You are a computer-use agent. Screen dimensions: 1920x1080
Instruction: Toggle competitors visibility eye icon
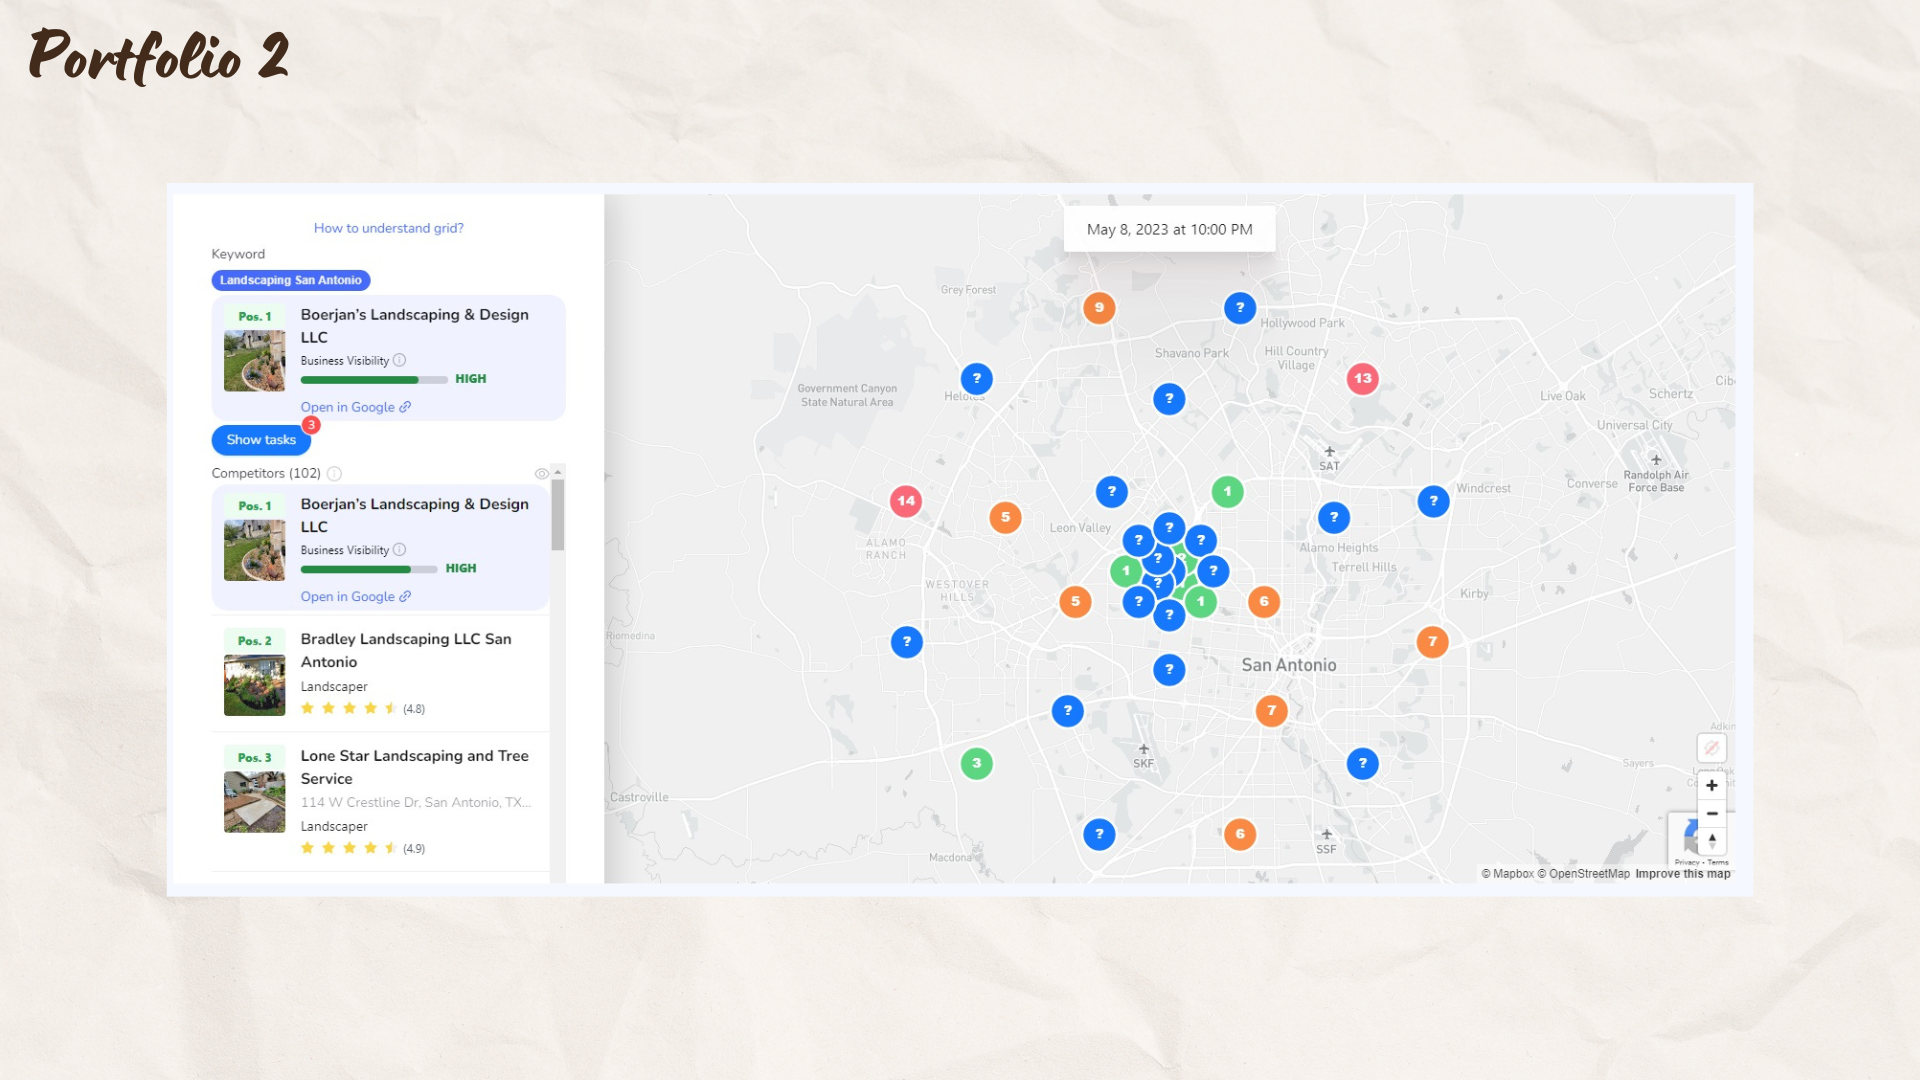541,473
